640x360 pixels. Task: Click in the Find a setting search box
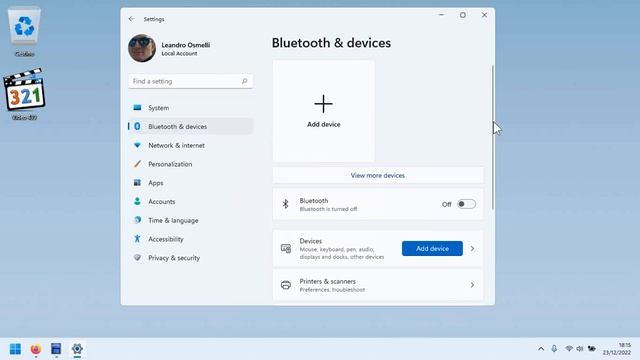click(191, 81)
